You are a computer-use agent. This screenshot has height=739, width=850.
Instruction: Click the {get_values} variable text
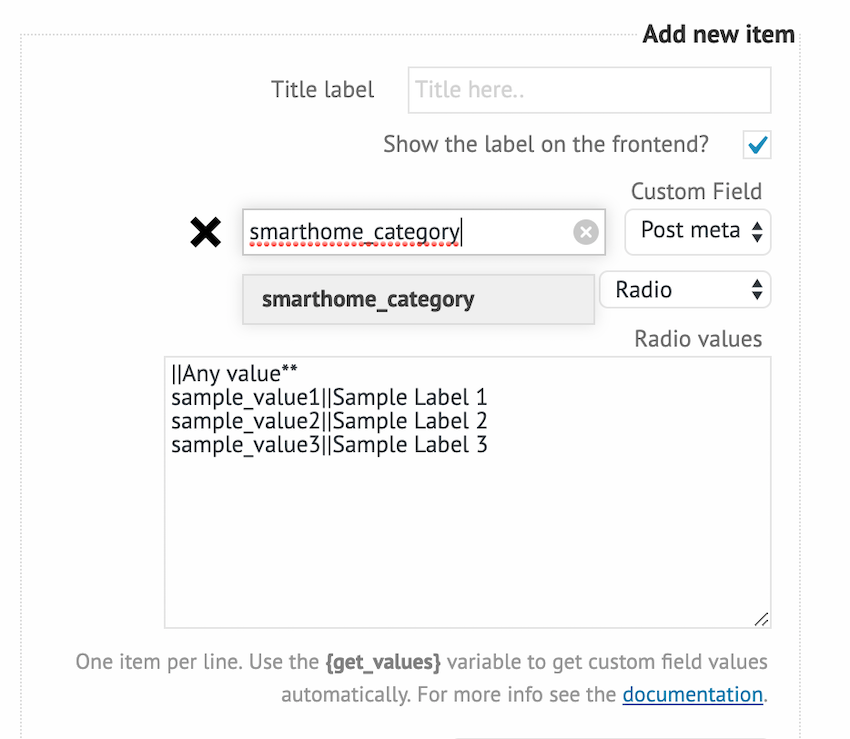[x=385, y=662]
